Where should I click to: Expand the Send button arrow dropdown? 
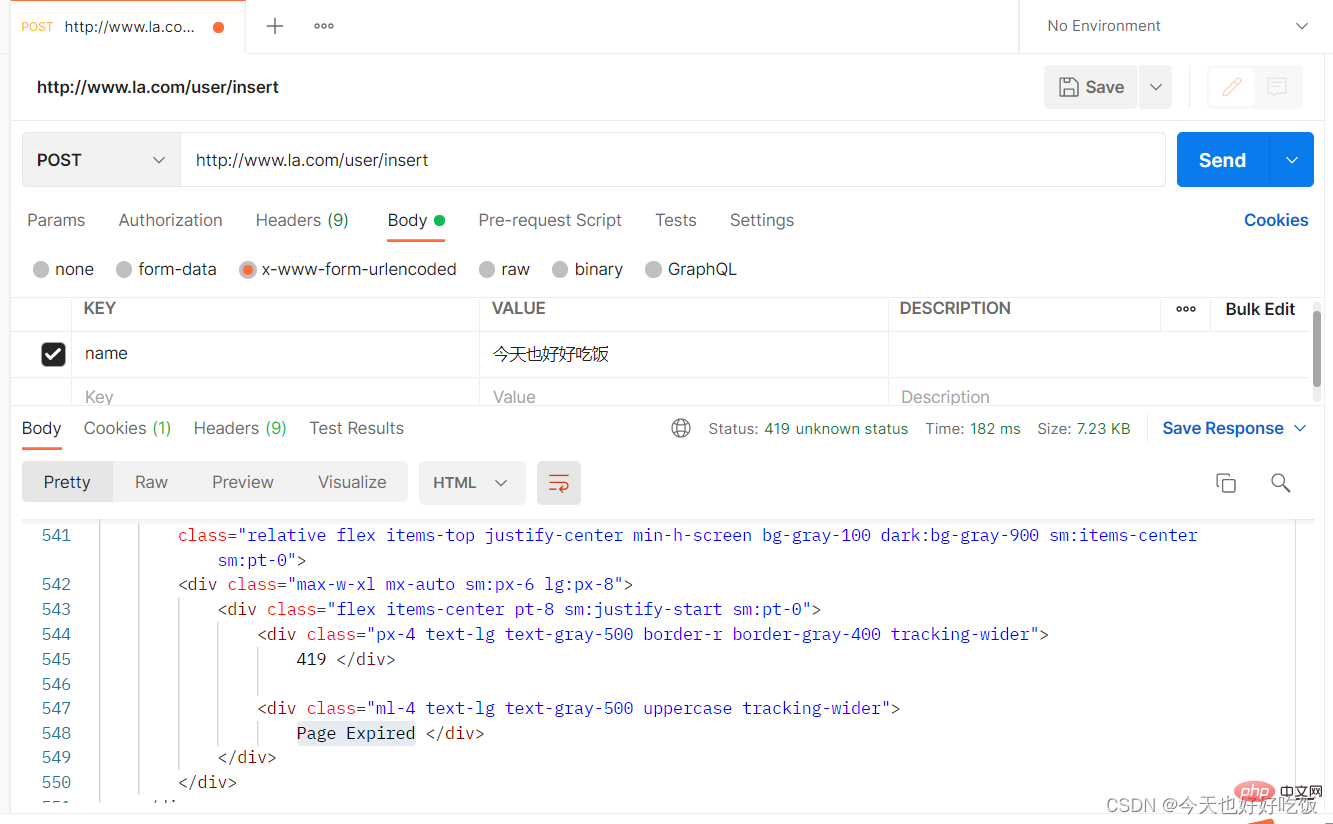(x=1292, y=160)
